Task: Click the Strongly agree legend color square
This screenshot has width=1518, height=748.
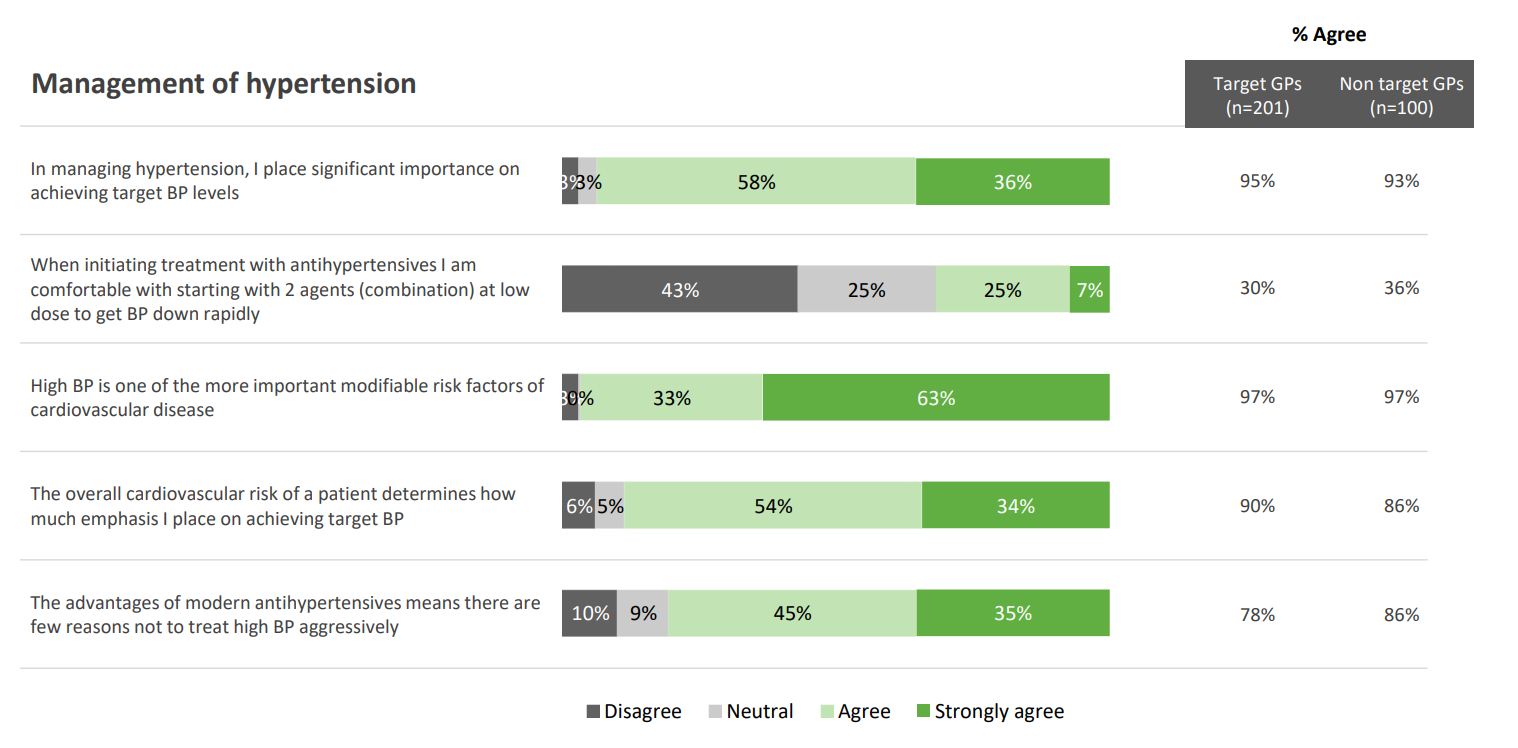Action: coord(923,712)
